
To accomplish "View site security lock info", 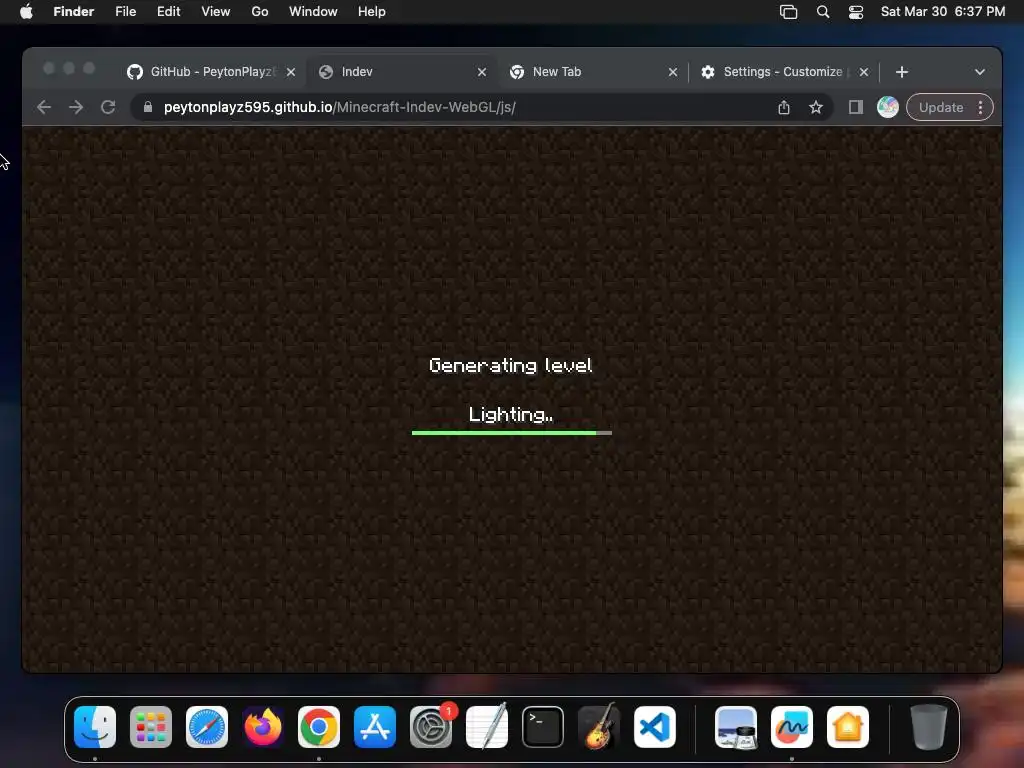I will click(148, 107).
